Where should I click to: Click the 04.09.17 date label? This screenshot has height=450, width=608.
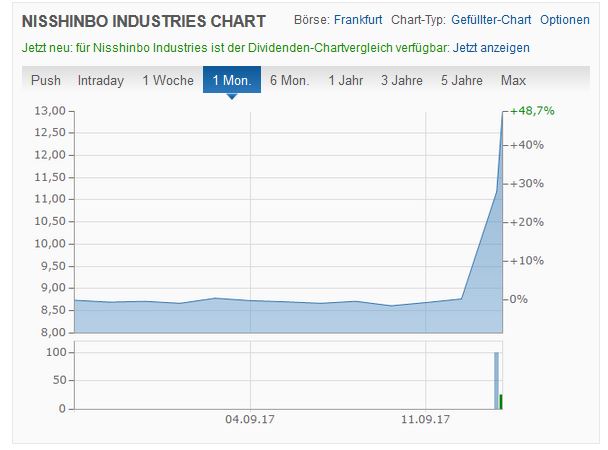click(x=249, y=419)
